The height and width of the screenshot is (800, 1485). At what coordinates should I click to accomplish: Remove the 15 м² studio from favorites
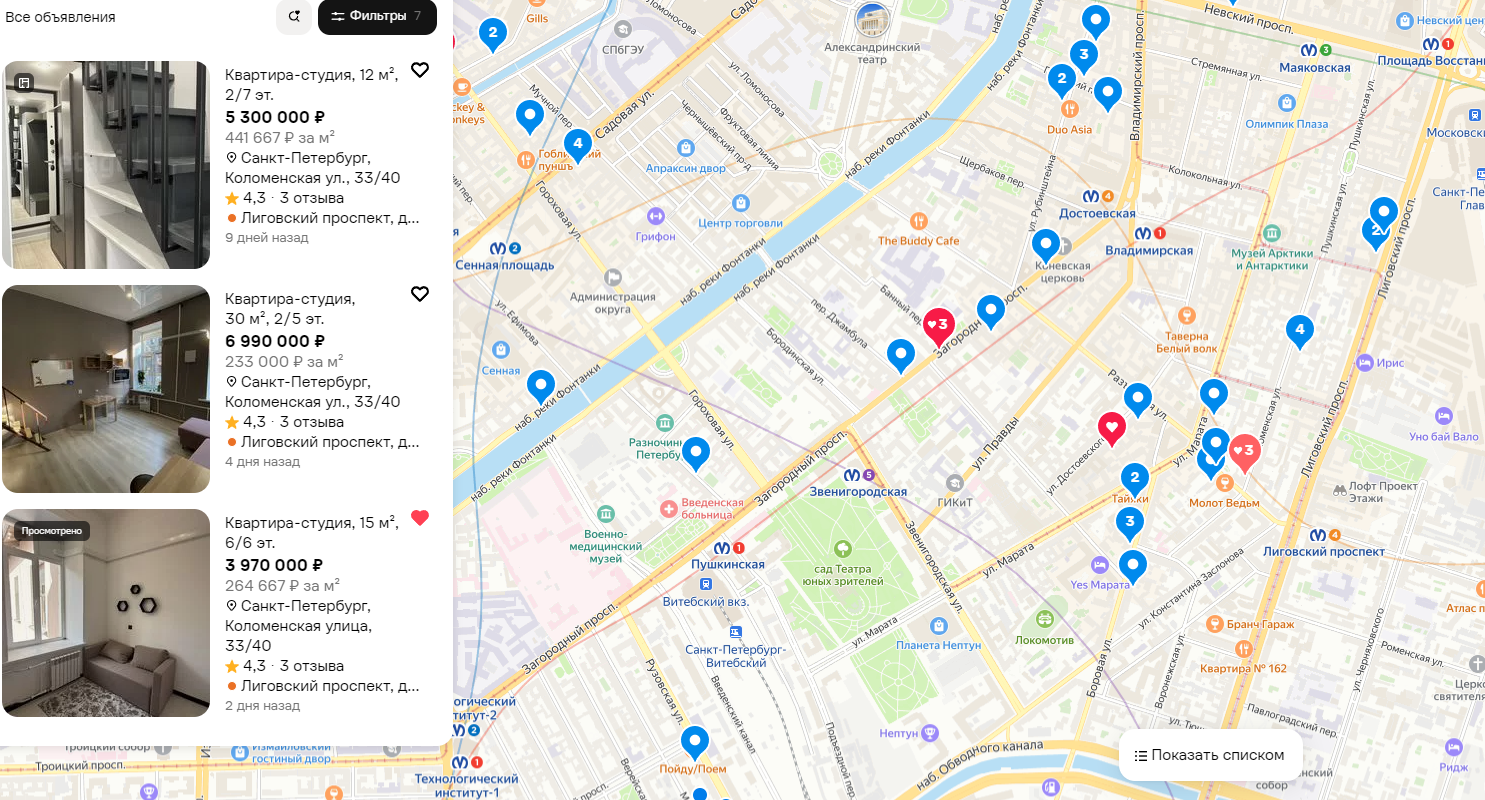(x=420, y=518)
